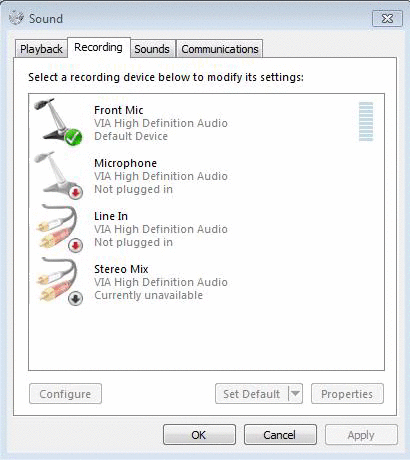Click the OK button
This screenshot has width=410, height=460.
(x=199, y=435)
